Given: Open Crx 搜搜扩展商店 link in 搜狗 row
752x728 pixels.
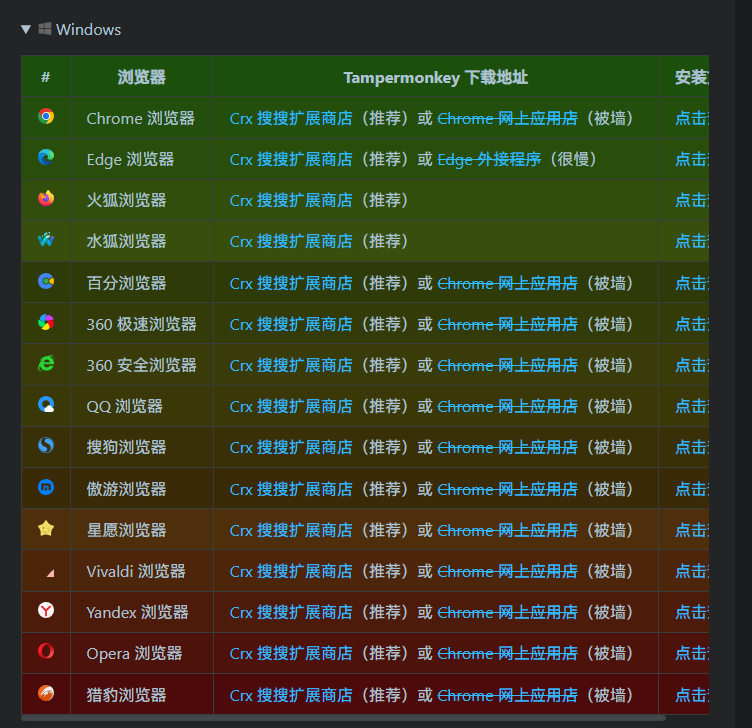Looking at the screenshot, I should coord(291,447).
